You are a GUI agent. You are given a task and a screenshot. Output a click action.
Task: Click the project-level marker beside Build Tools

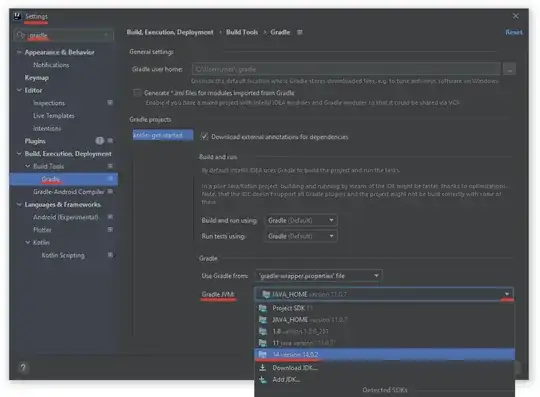(110, 166)
